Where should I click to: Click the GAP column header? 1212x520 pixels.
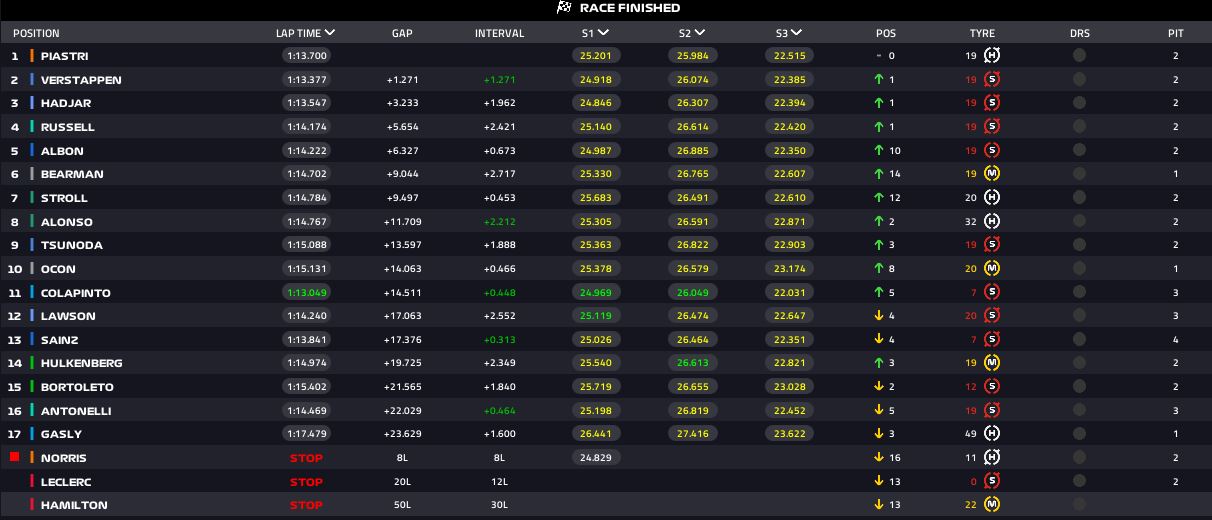pos(402,33)
